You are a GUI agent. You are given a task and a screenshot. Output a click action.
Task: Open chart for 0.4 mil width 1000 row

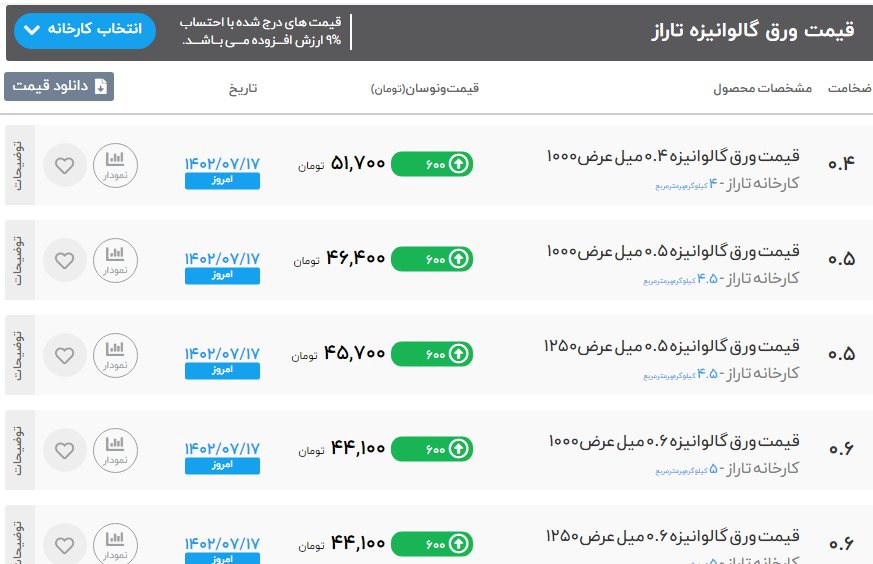pyautogui.click(x=115, y=165)
